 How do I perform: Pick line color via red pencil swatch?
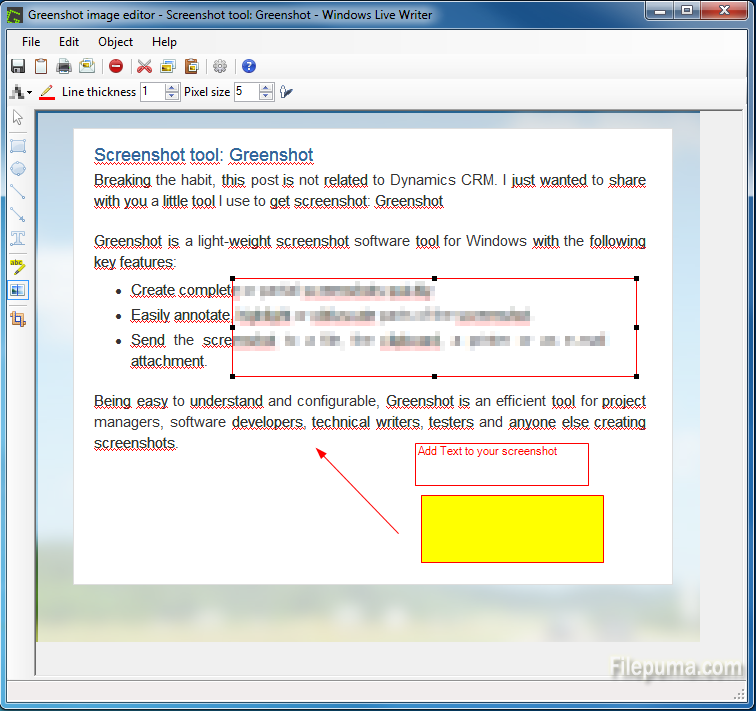click(x=47, y=92)
